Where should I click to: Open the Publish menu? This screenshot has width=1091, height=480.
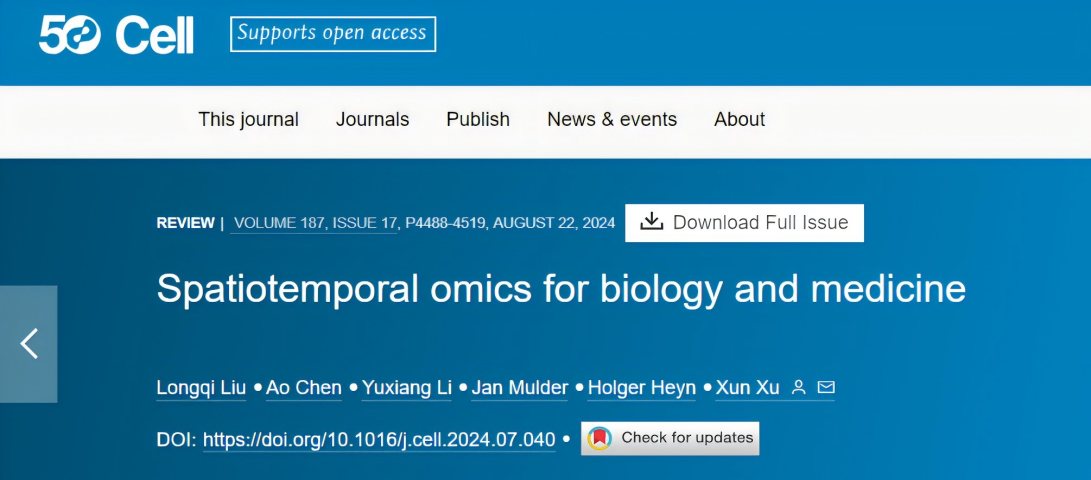click(478, 120)
